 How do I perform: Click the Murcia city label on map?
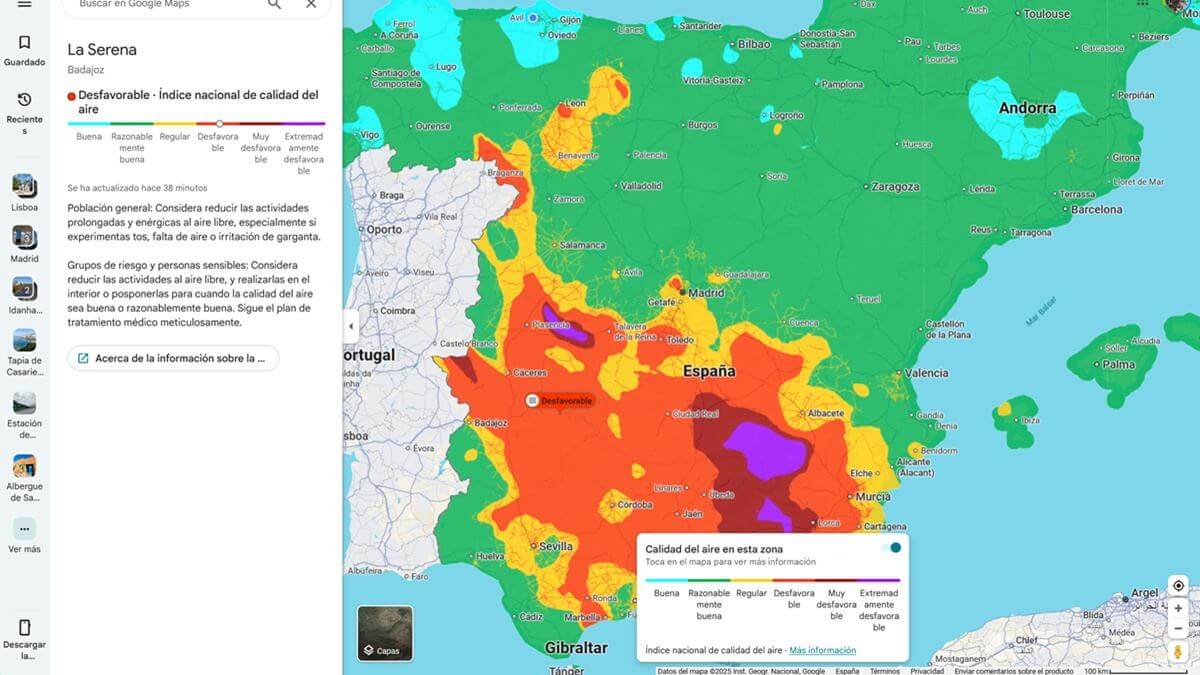pos(873,497)
